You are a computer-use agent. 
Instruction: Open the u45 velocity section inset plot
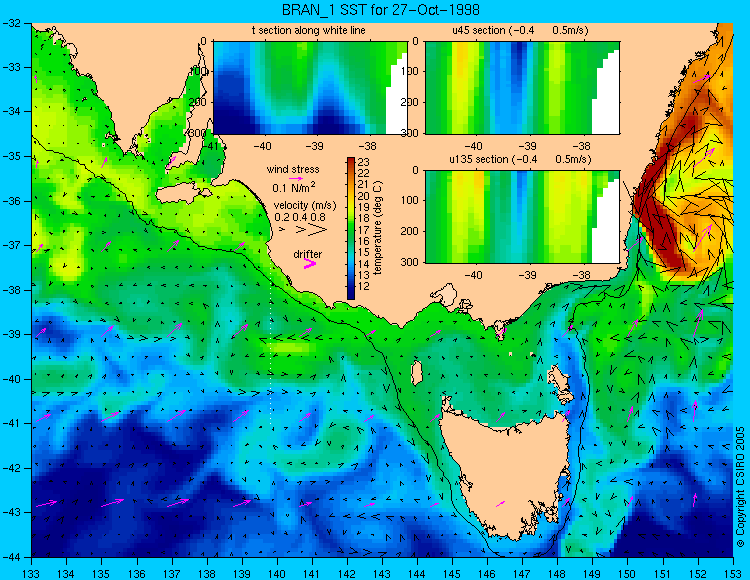(522, 88)
